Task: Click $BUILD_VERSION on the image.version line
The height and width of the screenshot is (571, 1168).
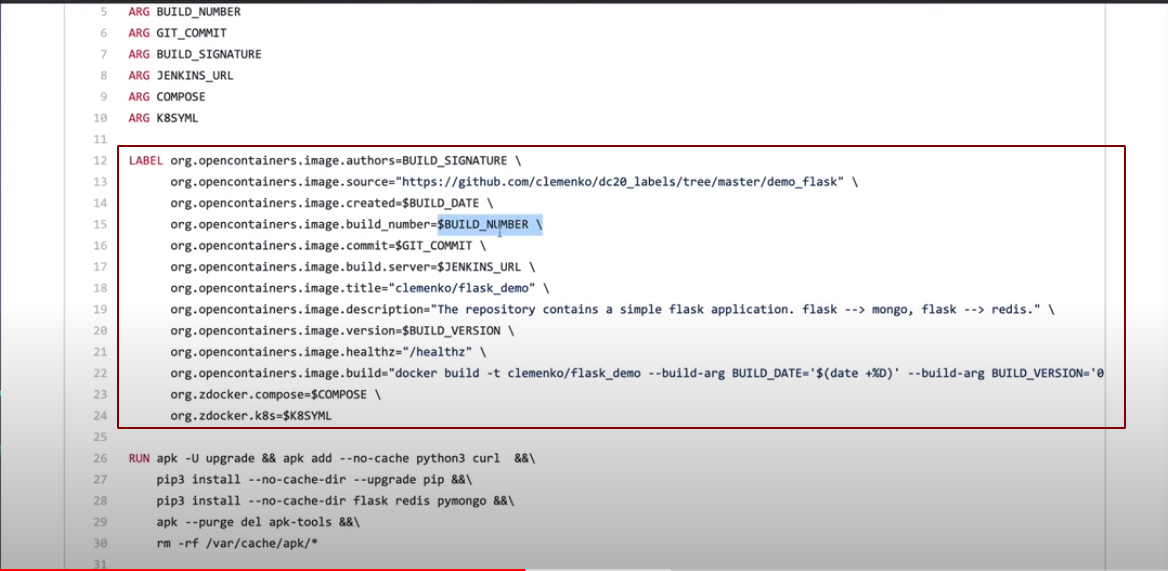Action: click(x=451, y=331)
